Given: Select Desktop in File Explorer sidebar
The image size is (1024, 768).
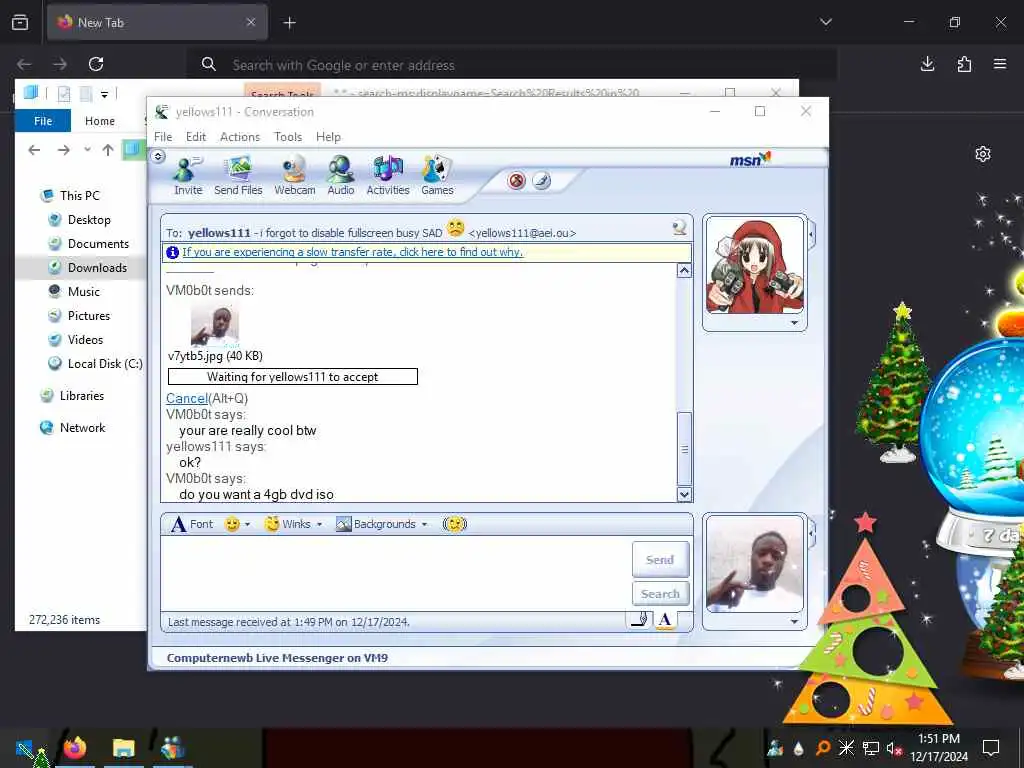Looking at the screenshot, I should pos(89,219).
